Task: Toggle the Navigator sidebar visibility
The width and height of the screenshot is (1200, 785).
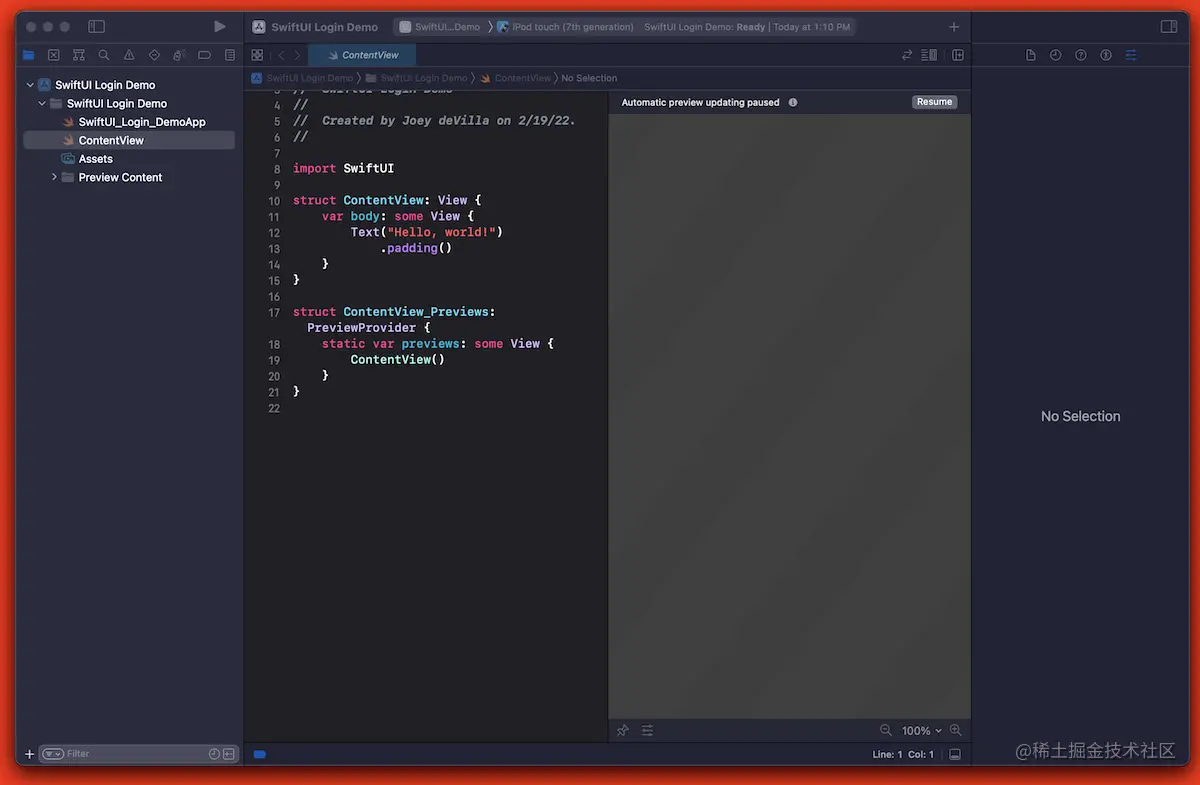Action: click(96, 27)
